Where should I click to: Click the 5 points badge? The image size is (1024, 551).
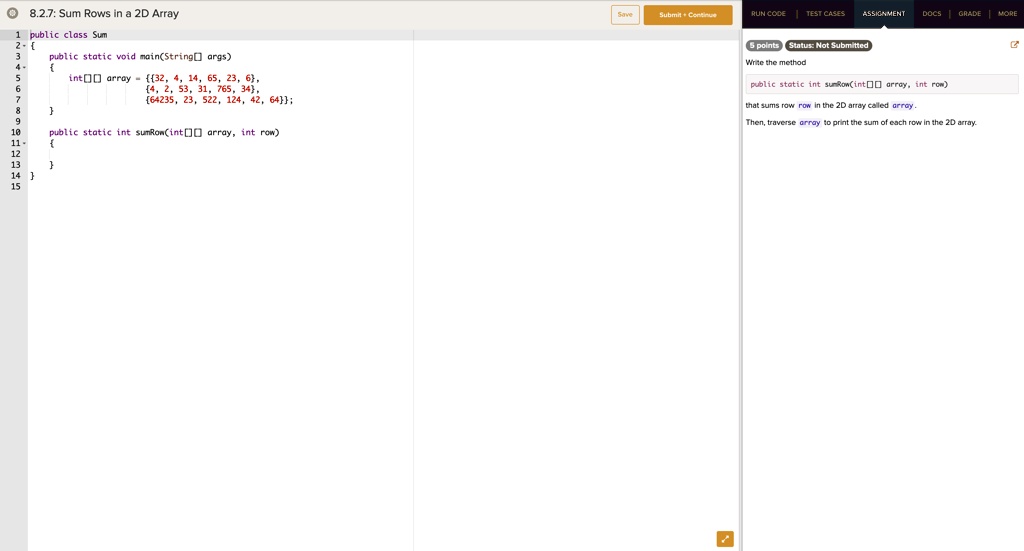point(764,46)
